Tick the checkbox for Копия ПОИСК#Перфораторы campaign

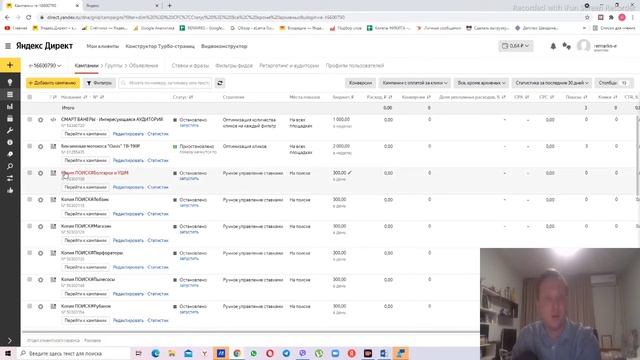click(x=29, y=253)
